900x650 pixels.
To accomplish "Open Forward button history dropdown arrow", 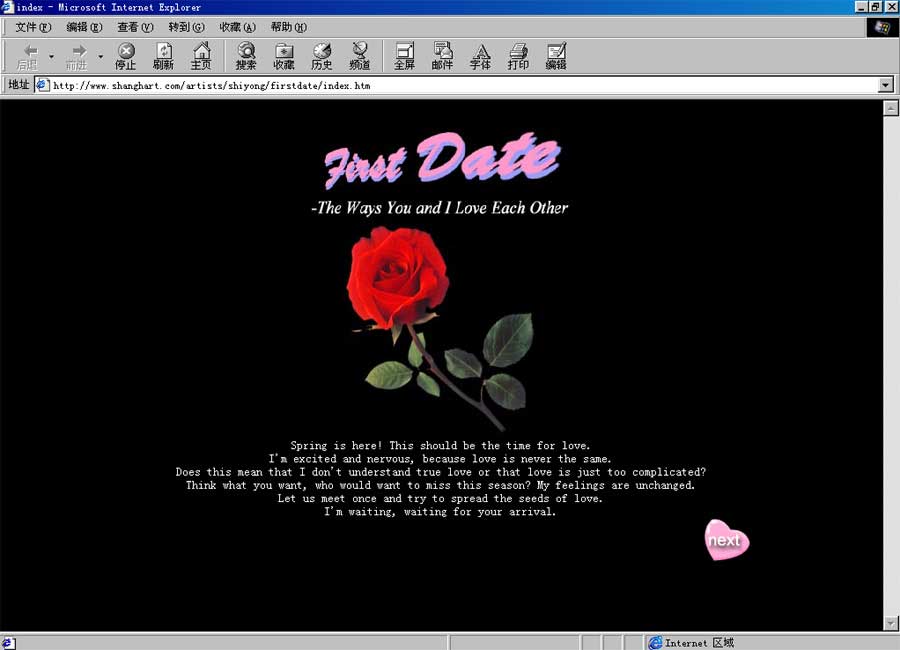I will click(100, 56).
